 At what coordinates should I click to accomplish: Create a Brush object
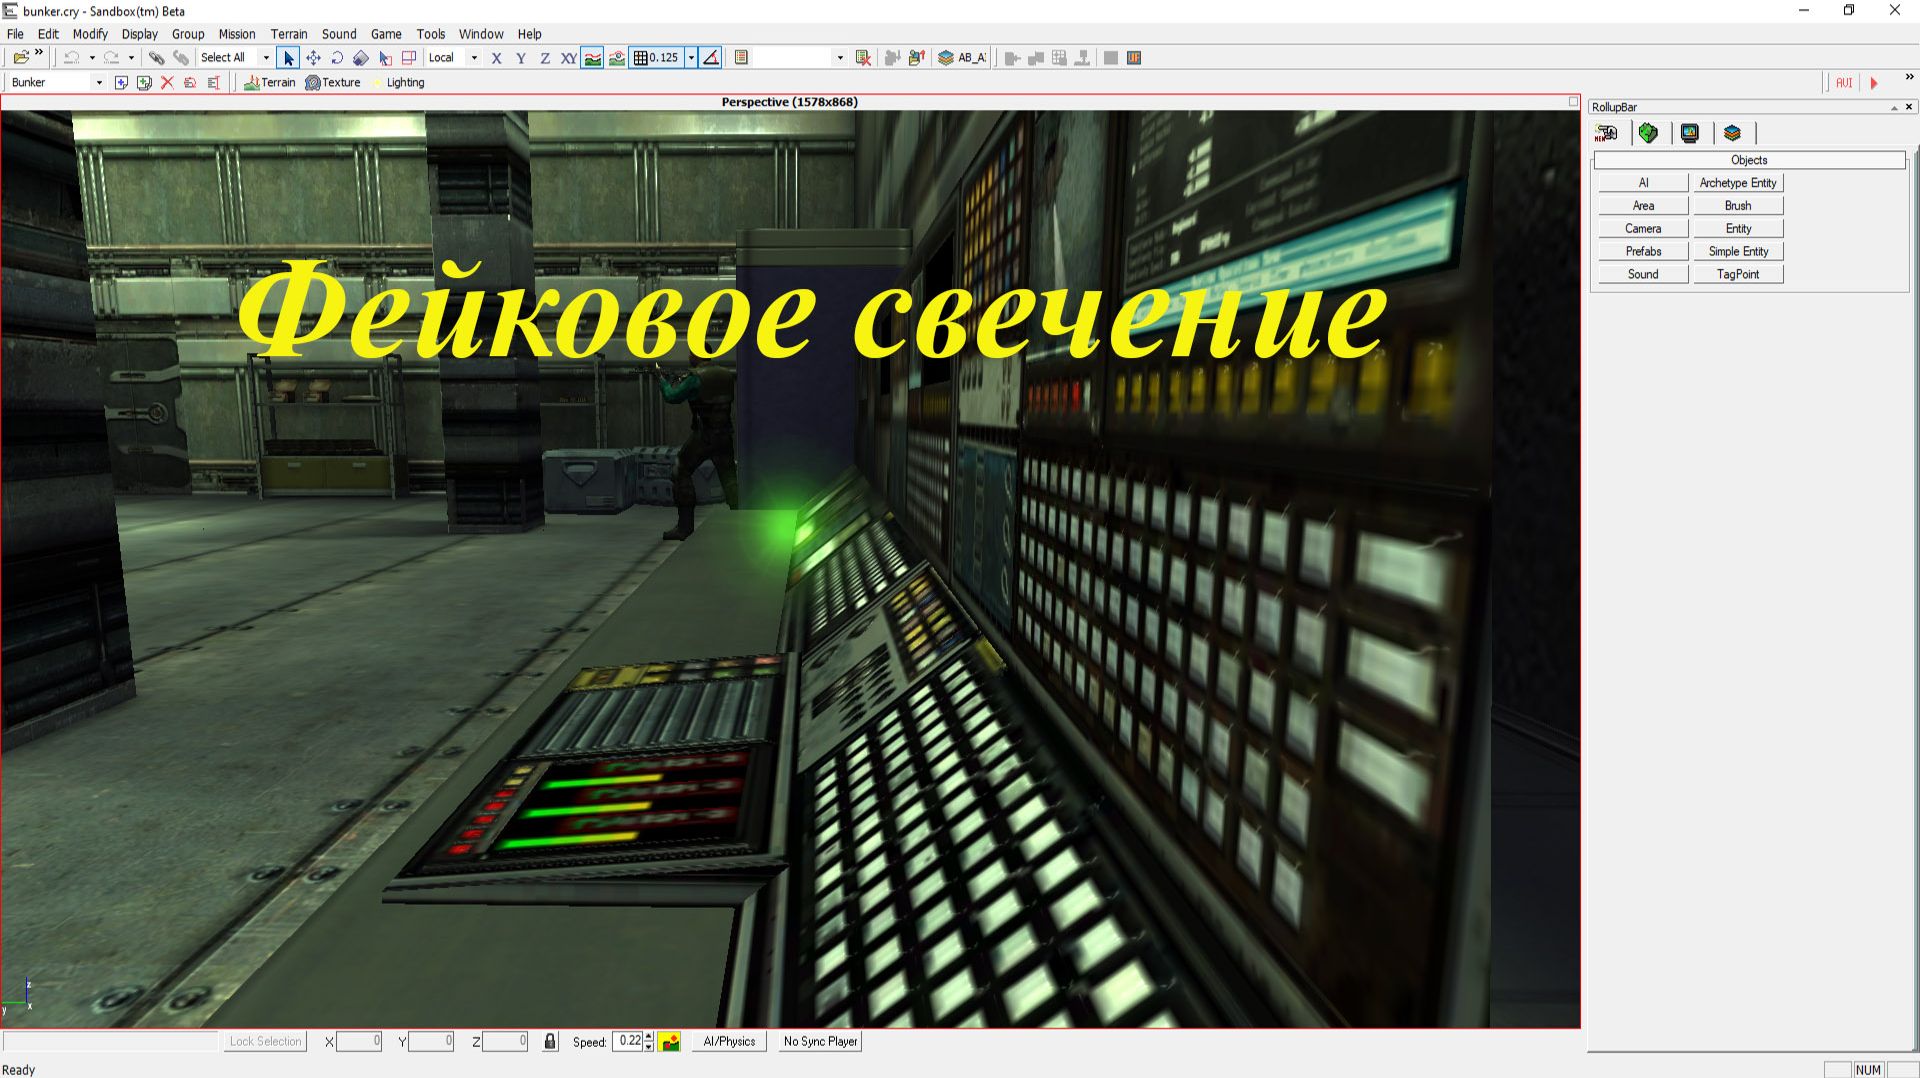pos(1738,205)
